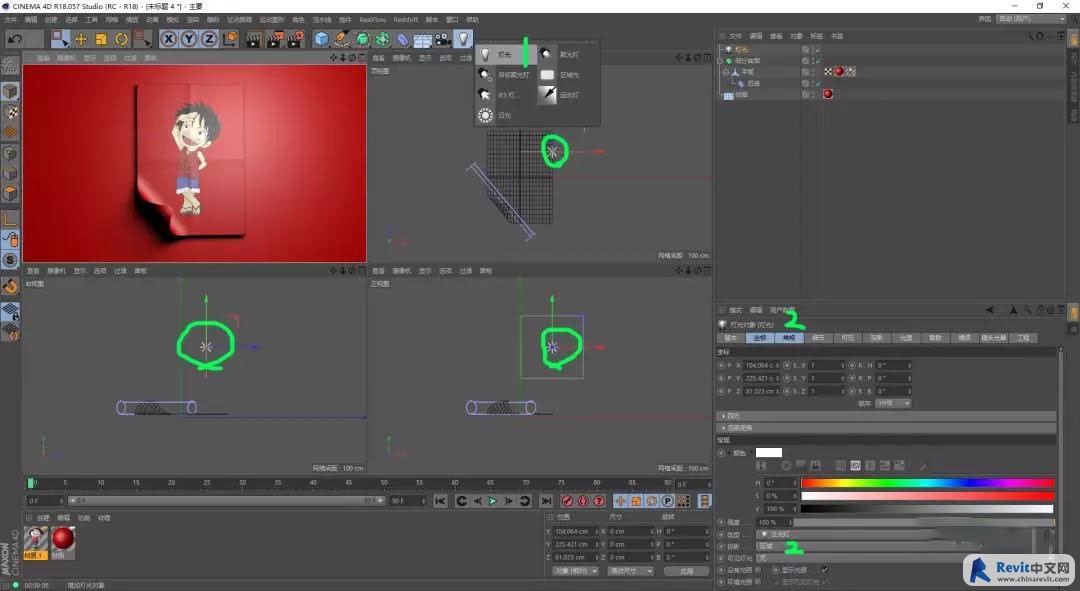Click the Apply button in the coordinates manager
1080x591 pixels.
coord(686,571)
